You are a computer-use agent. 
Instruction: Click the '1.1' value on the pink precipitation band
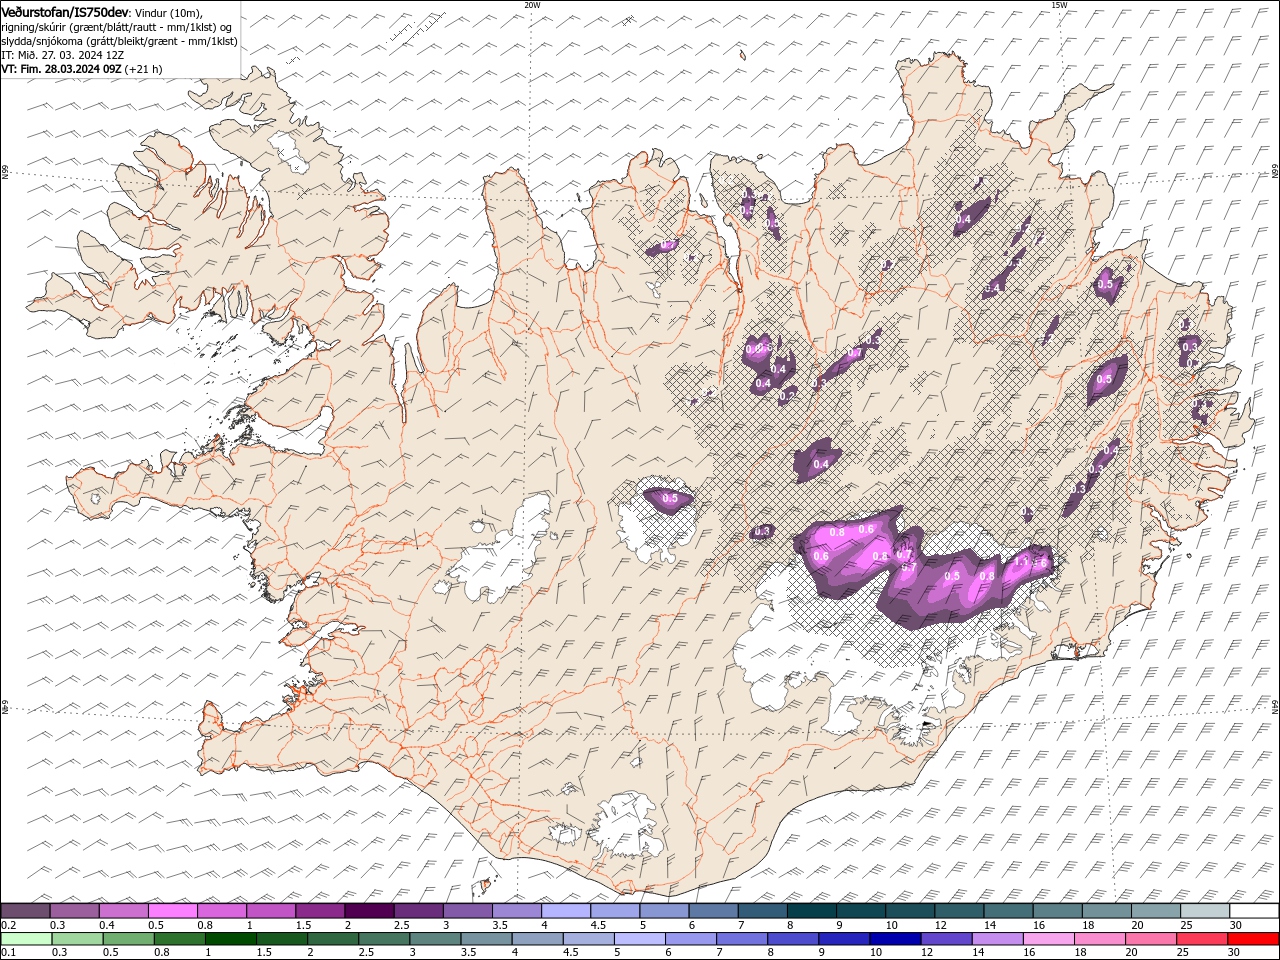click(x=1021, y=563)
